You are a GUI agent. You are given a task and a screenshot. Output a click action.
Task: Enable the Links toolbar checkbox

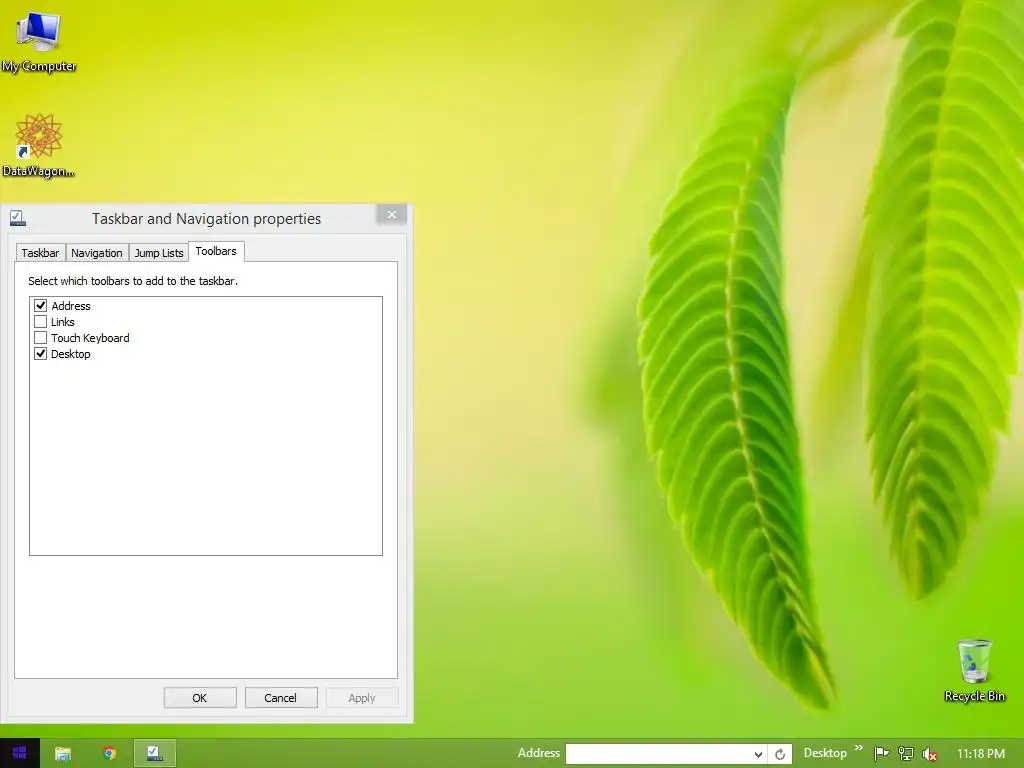coord(40,322)
